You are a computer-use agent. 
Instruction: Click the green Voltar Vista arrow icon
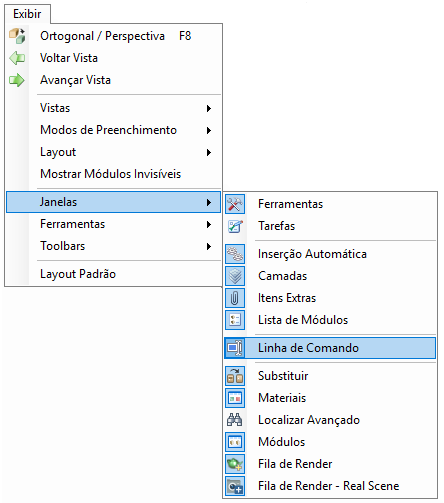17,58
